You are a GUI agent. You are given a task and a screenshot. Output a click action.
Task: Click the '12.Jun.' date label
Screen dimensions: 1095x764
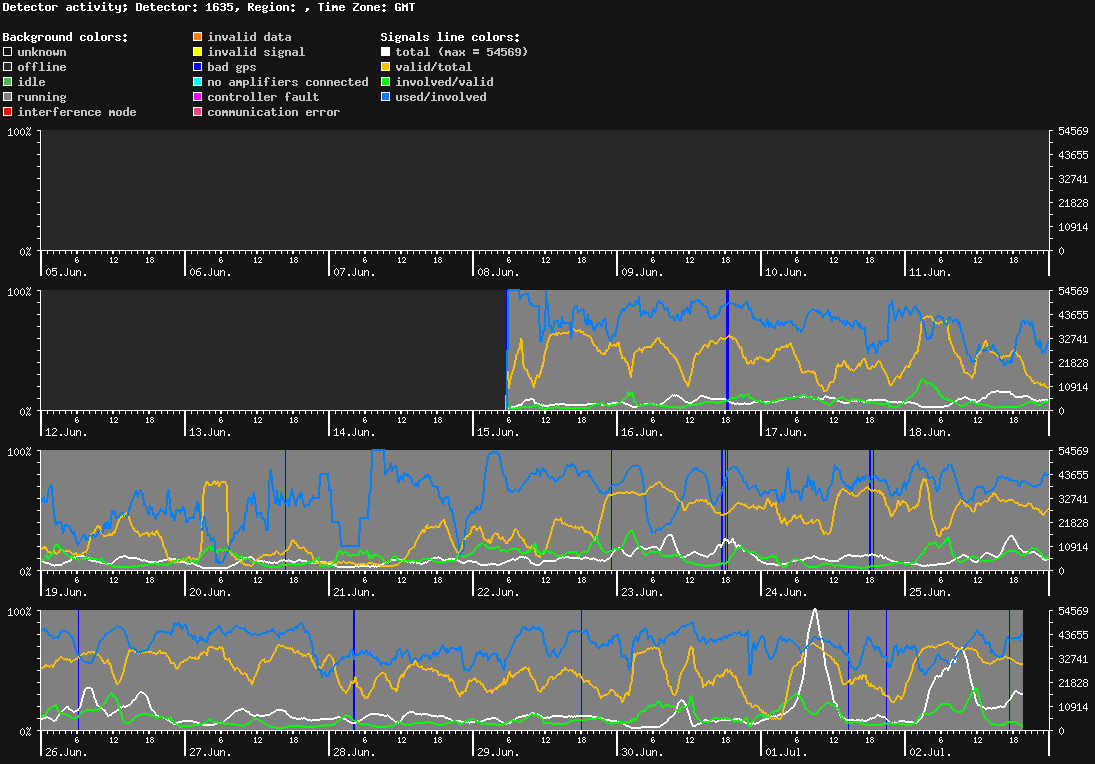(66, 432)
